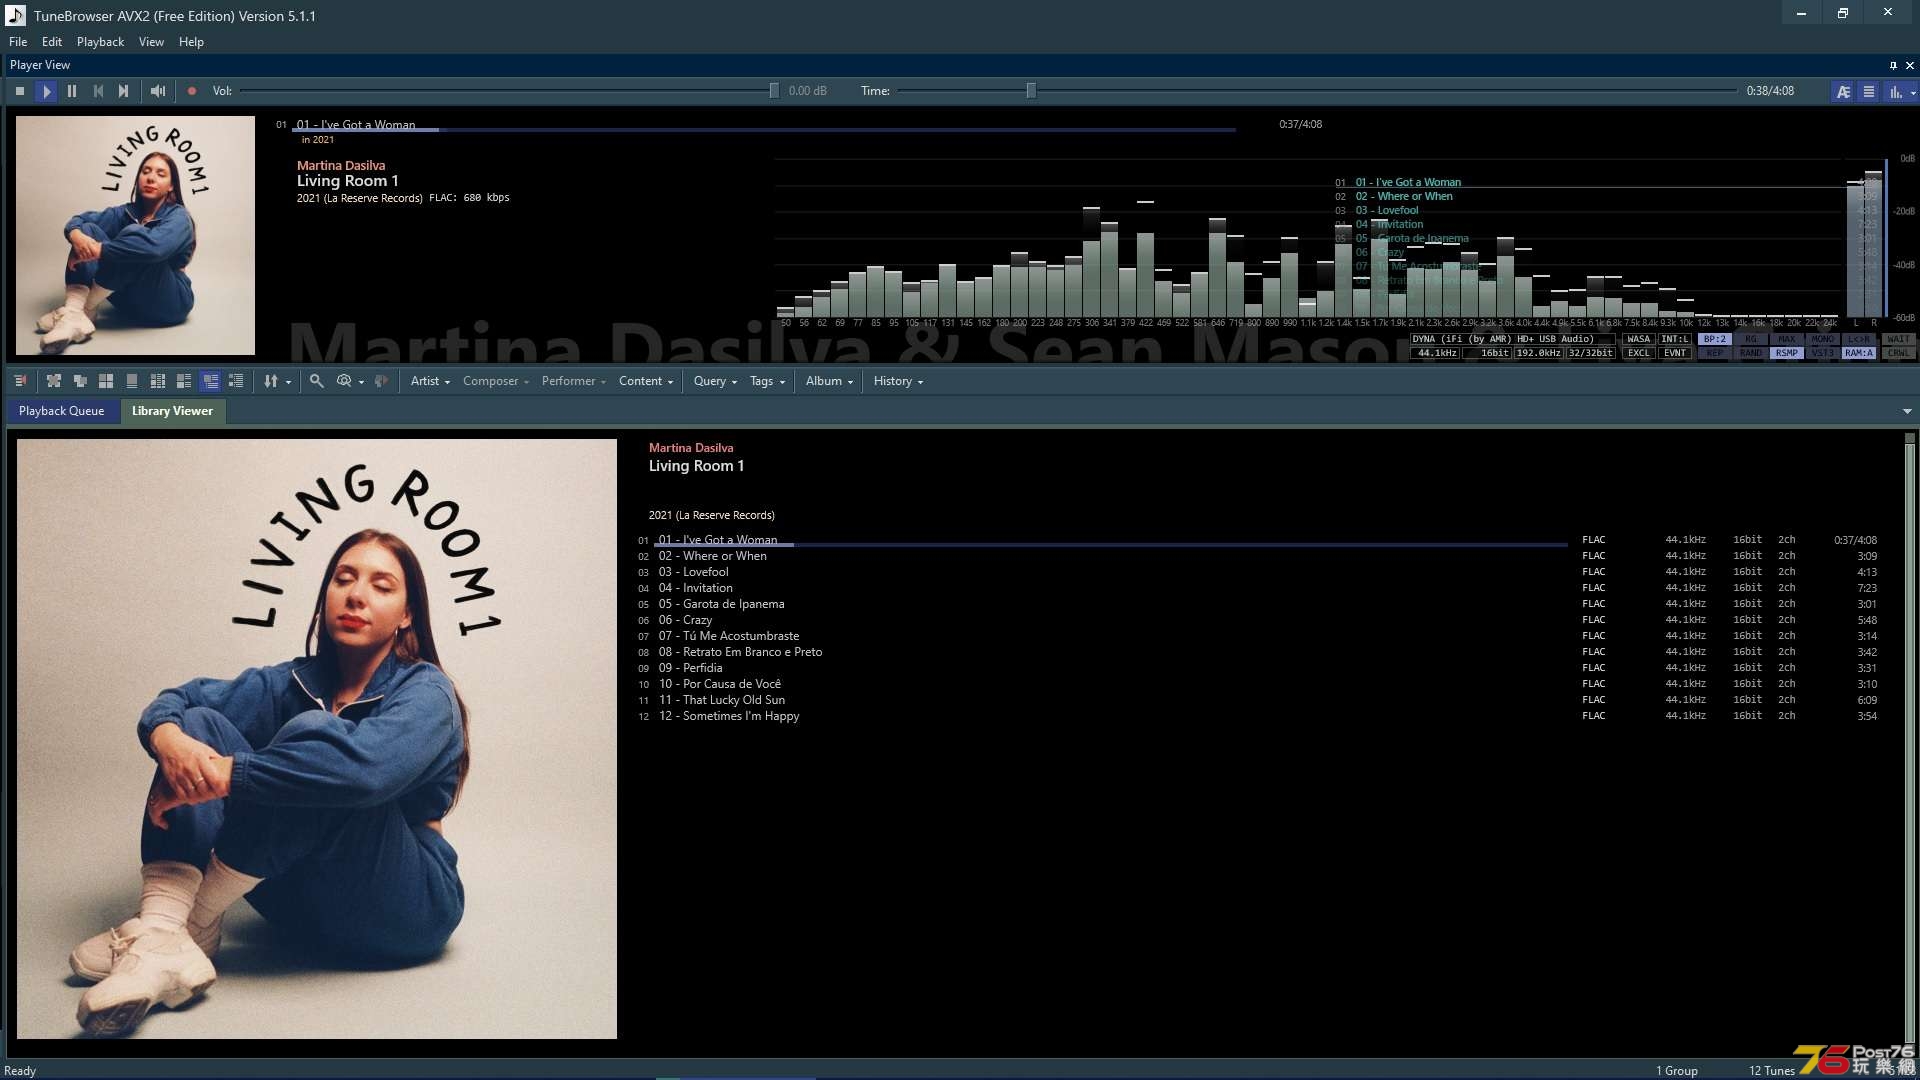
Task: Select the split grid and list view icon
Action: (158, 381)
